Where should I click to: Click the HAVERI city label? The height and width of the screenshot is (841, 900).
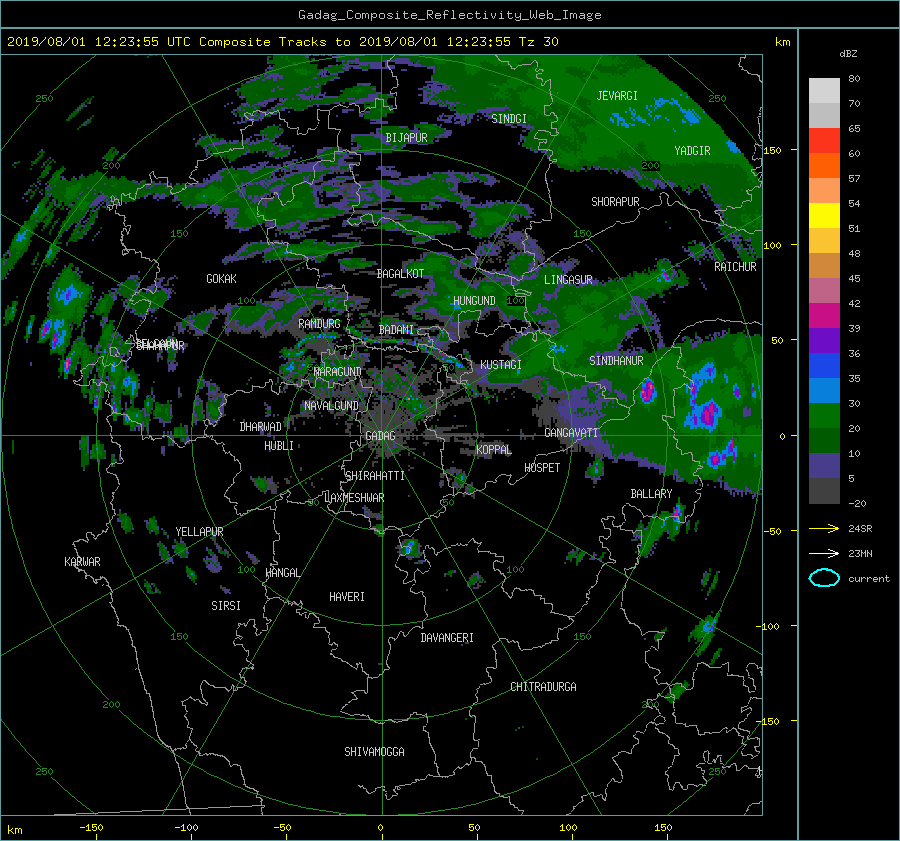347,597
